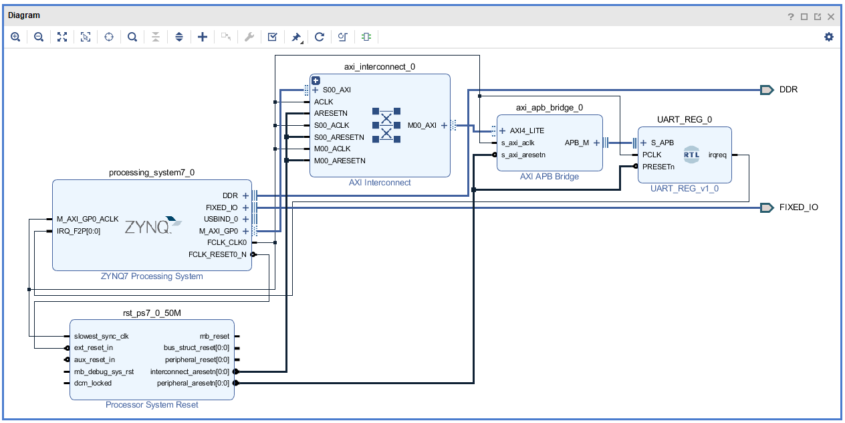
Task: Select the Diagram panel title tab
Action: coord(24,16)
